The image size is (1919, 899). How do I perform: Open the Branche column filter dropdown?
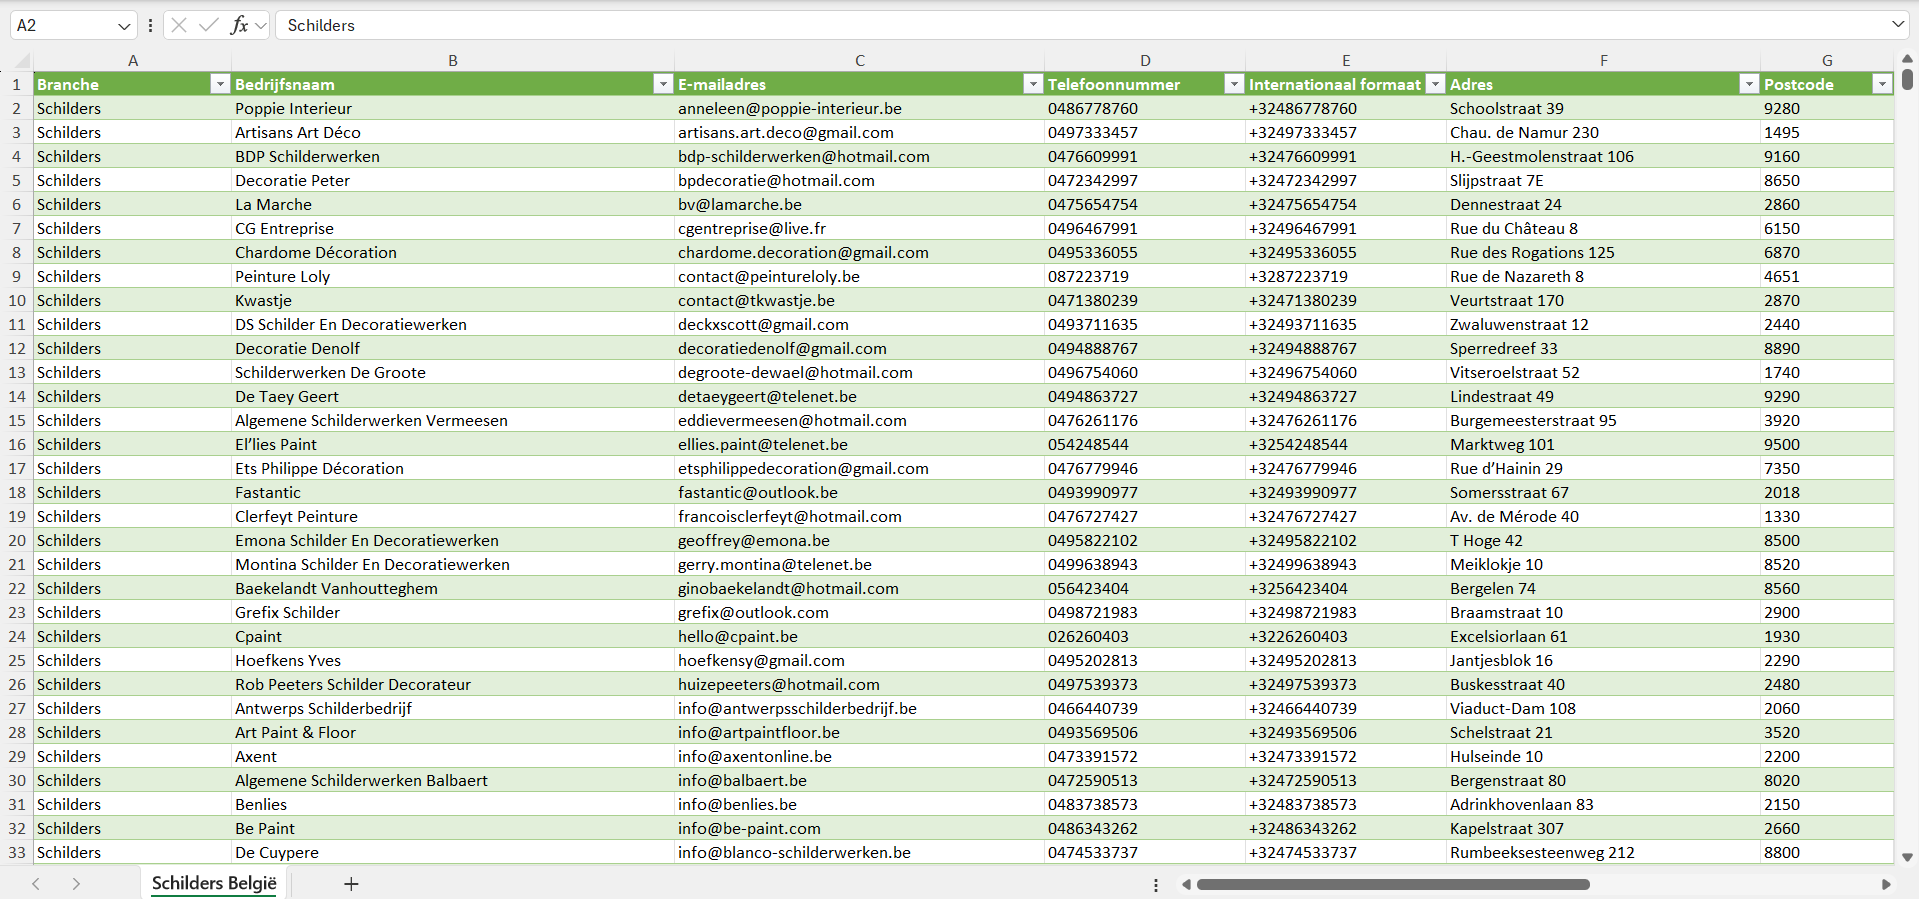pos(220,84)
